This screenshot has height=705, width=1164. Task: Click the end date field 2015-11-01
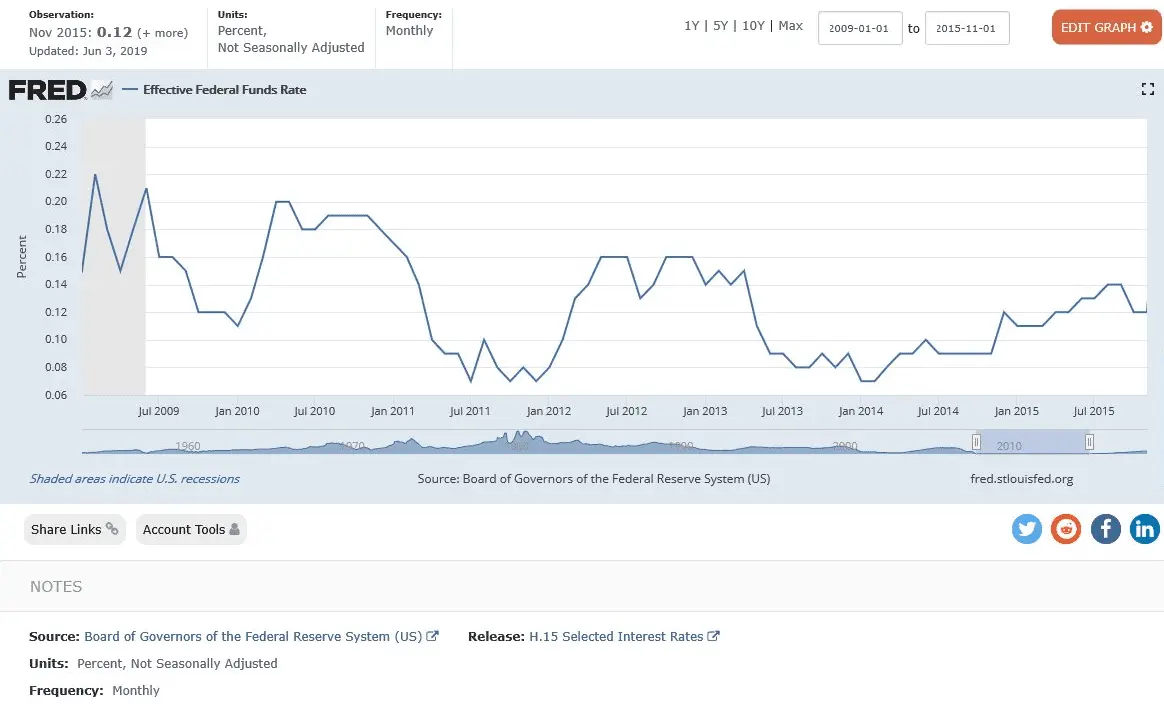click(x=967, y=29)
